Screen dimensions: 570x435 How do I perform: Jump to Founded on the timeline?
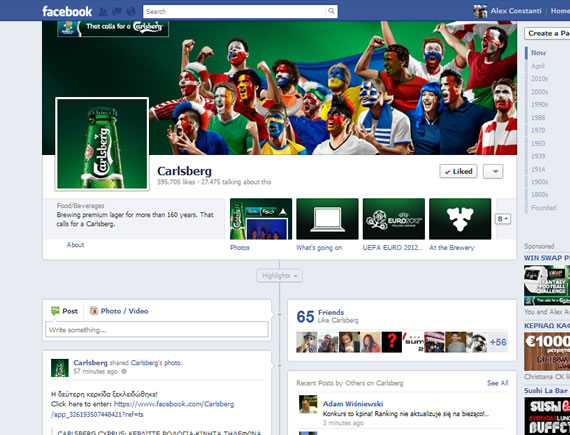click(543, 208)
